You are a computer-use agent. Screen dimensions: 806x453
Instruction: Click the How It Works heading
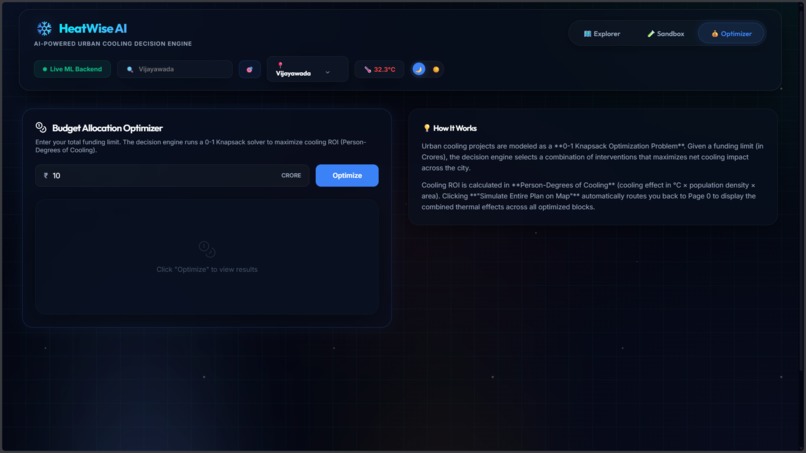[455, 128]
